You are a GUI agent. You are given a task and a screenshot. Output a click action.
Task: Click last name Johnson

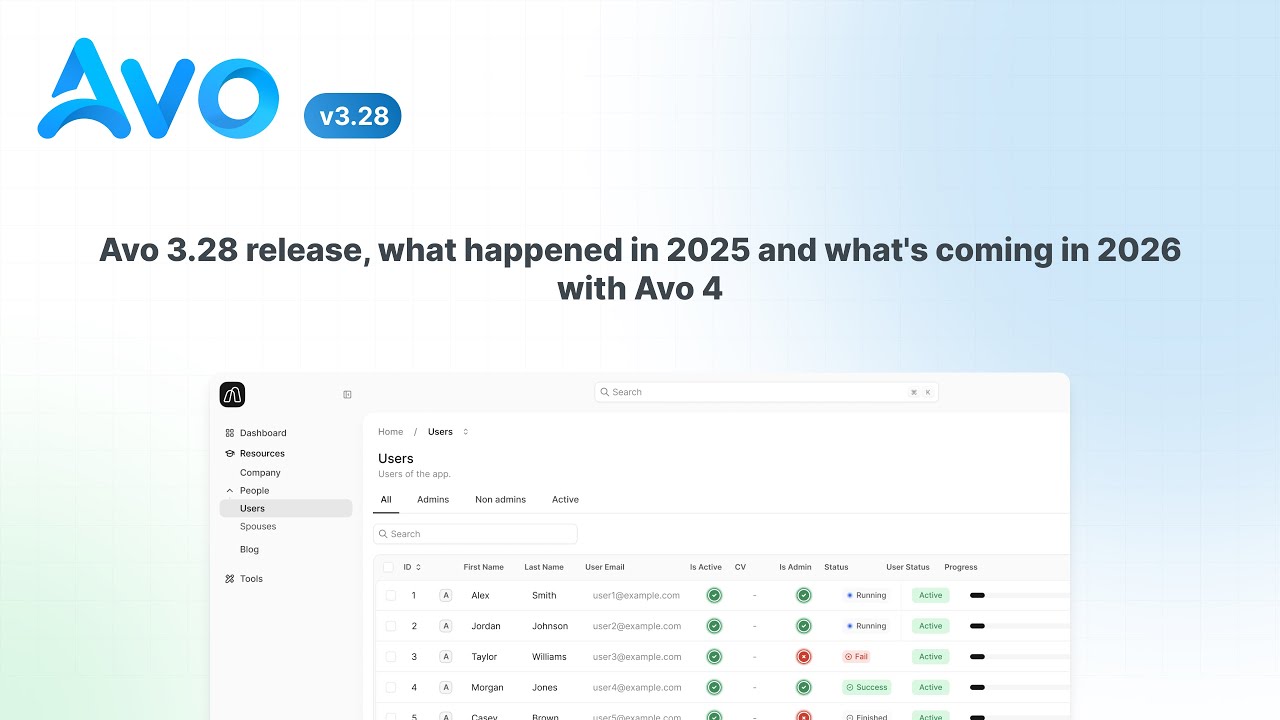[x=550, y=626]
